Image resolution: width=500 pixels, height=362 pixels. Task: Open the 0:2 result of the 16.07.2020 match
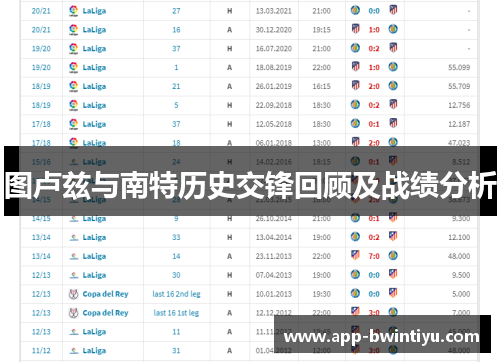click(374, 49)
